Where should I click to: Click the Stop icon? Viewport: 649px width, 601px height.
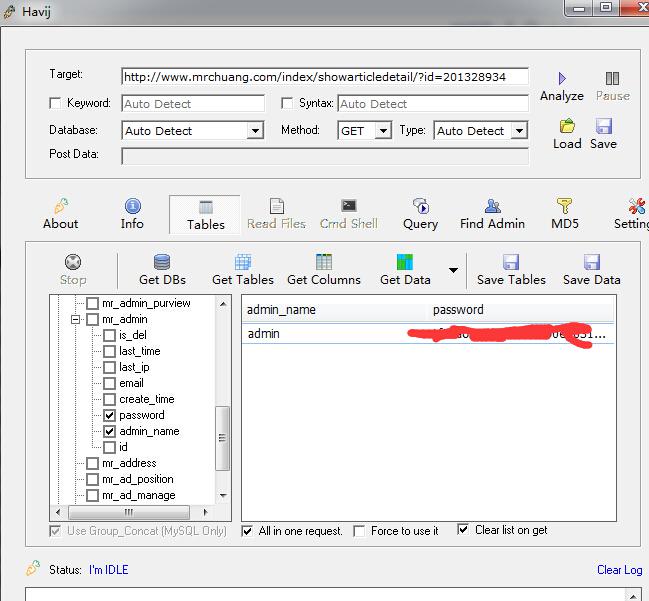(x=73, y=262)
